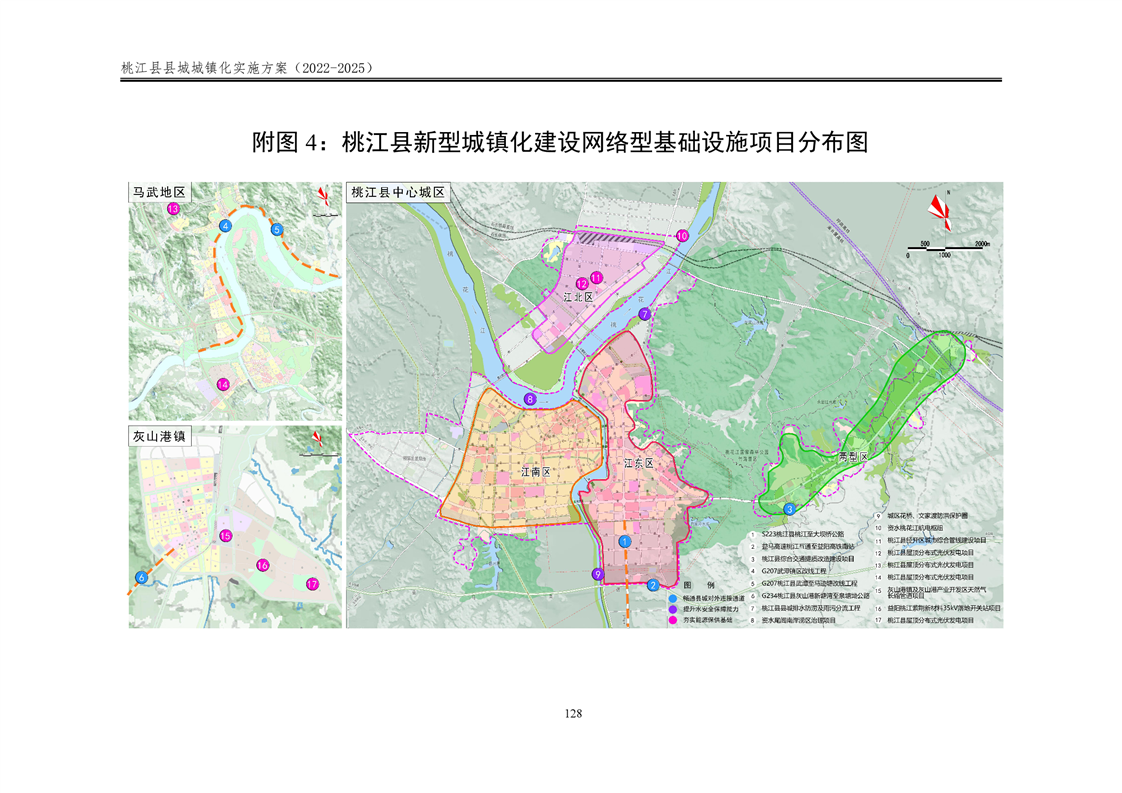The image size is (1122, 793).
Task: Click the north arrow compass in main map
Action: point(939,207)
